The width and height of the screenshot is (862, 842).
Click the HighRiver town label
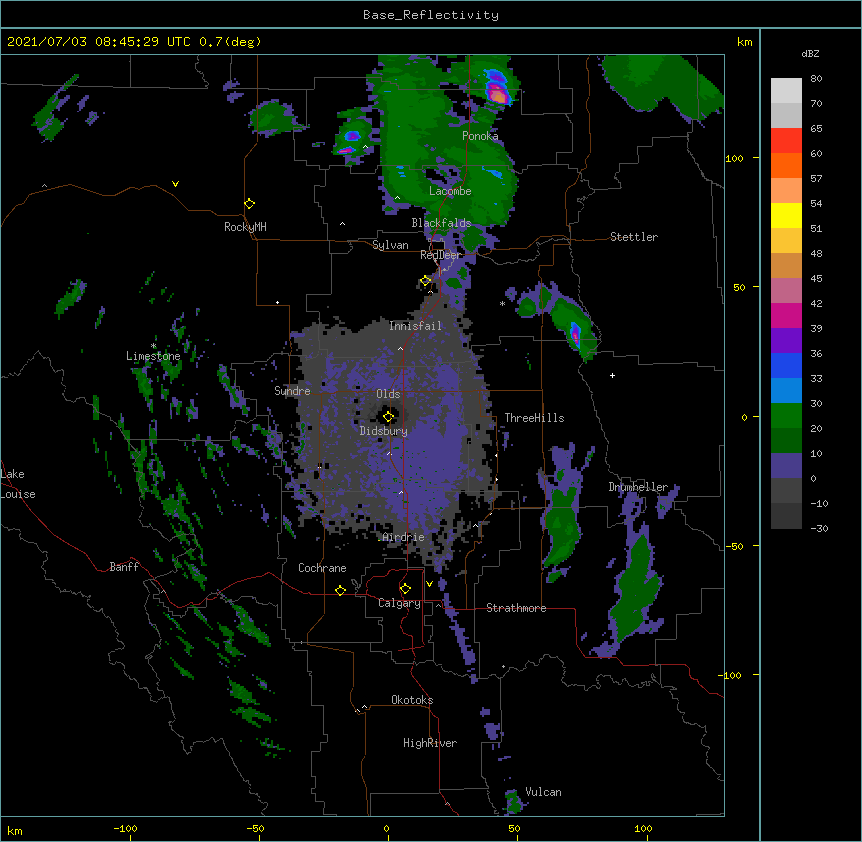click(430, 743)
